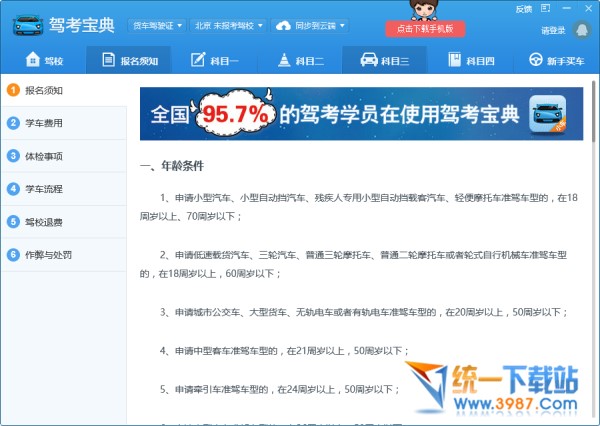Click the line starting 5、申请牵引车
The height and width of the screenshot is (426, 600).
coord(279,390)
